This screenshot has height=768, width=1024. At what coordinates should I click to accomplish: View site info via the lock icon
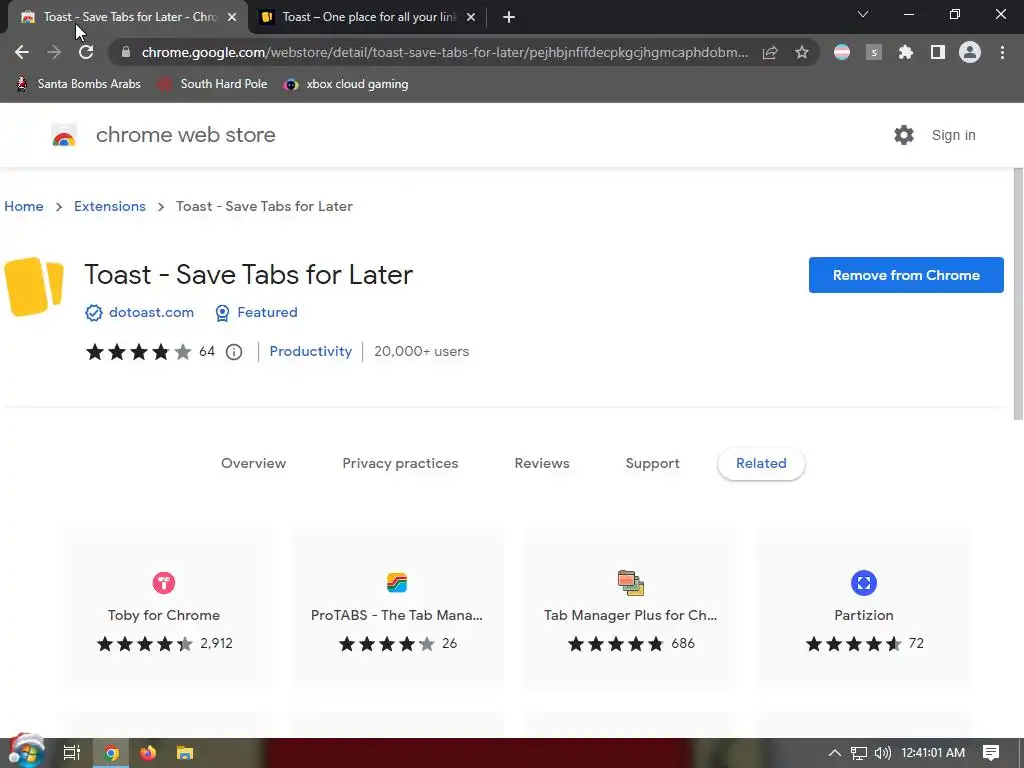coord(126,52)
